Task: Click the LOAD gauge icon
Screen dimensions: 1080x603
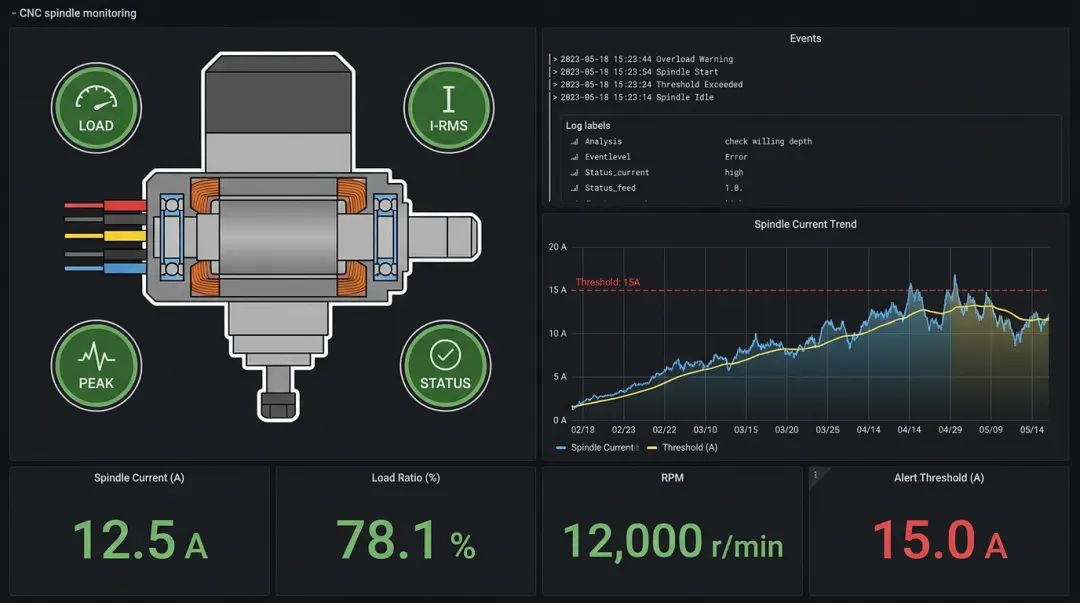Action: [96, 108]
